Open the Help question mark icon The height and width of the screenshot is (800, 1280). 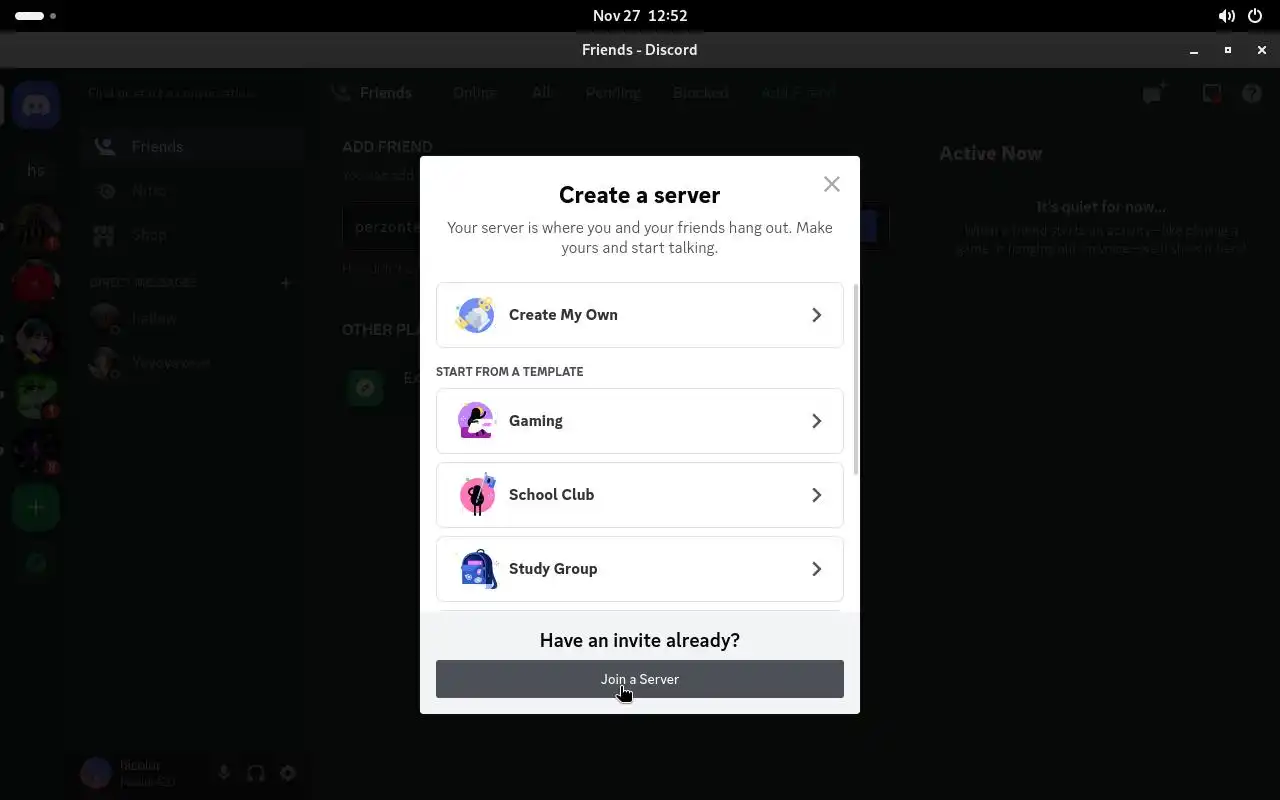(x=1252, y=93)
